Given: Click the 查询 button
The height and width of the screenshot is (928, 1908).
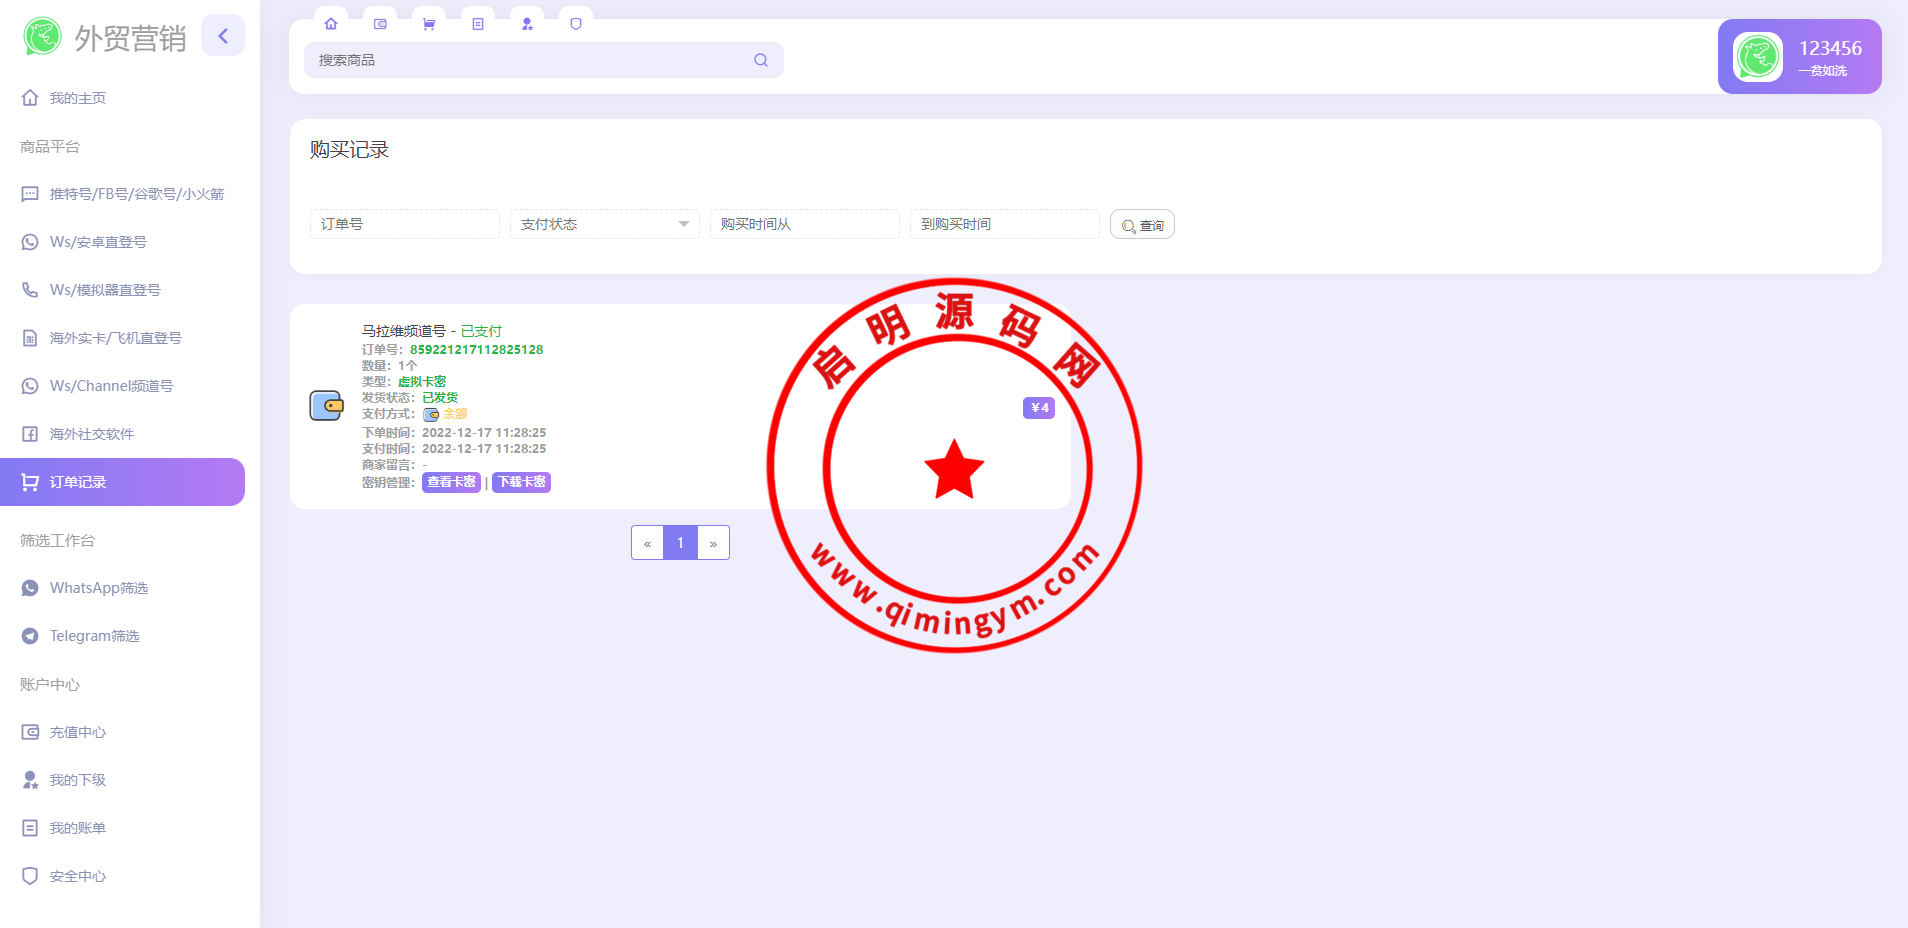Looking at the screenshot, I should point(1142,225).
